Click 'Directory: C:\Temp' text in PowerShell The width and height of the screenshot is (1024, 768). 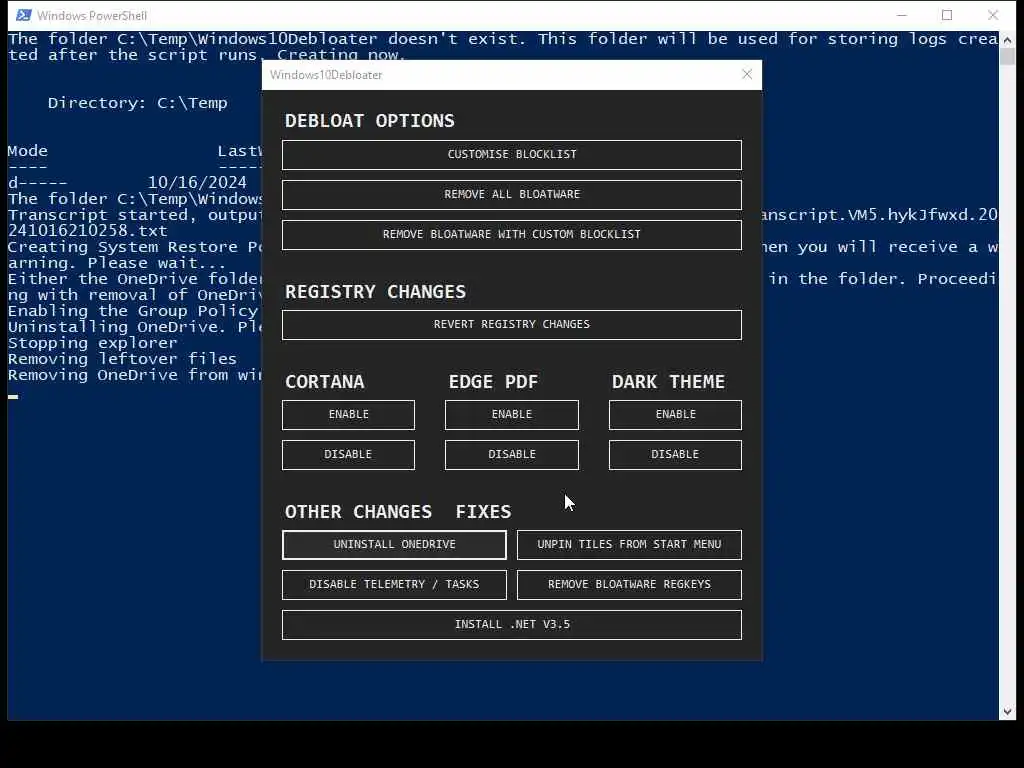pos(137,103)
